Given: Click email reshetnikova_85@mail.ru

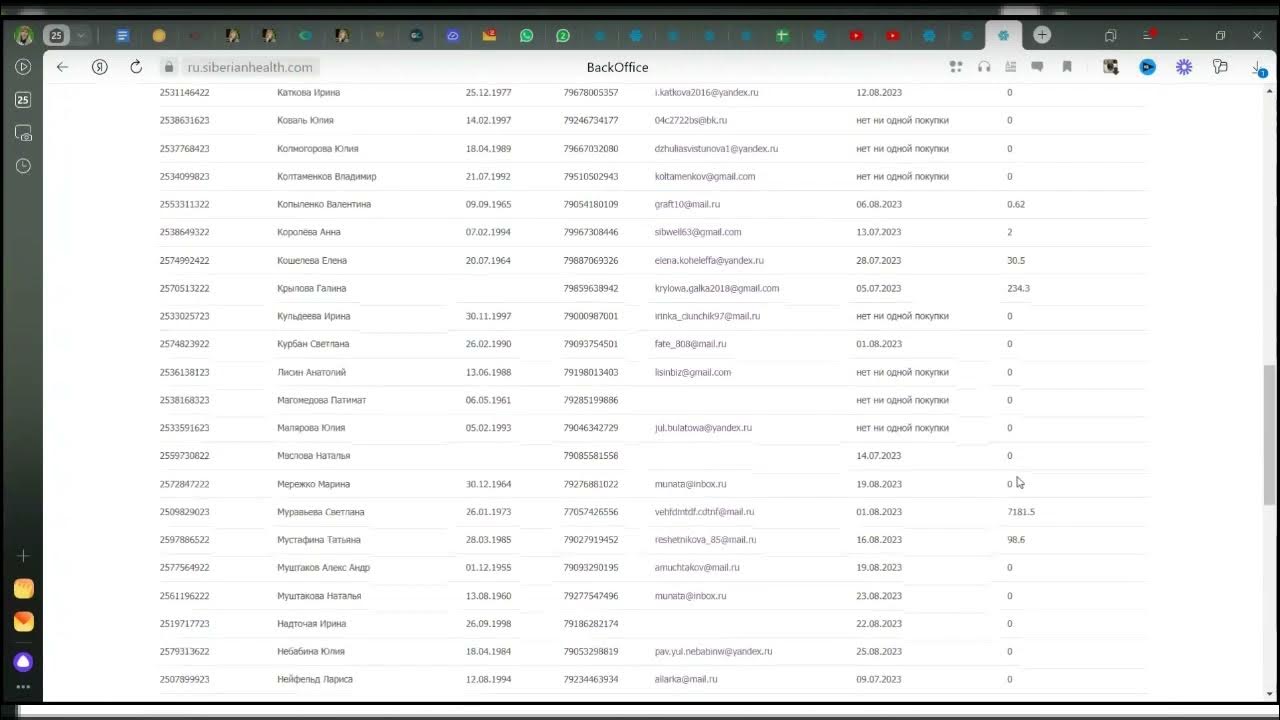Looking at the screenshot, I should point(705,540).
